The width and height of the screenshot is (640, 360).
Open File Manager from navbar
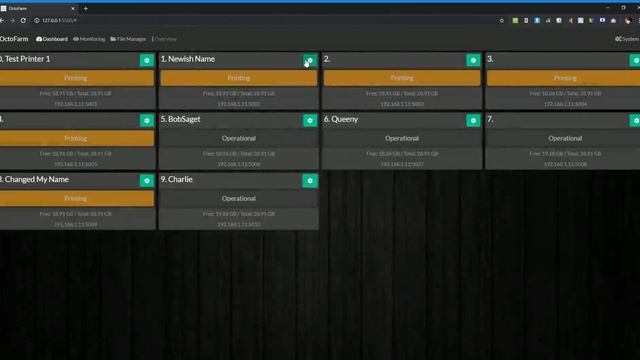128,39
